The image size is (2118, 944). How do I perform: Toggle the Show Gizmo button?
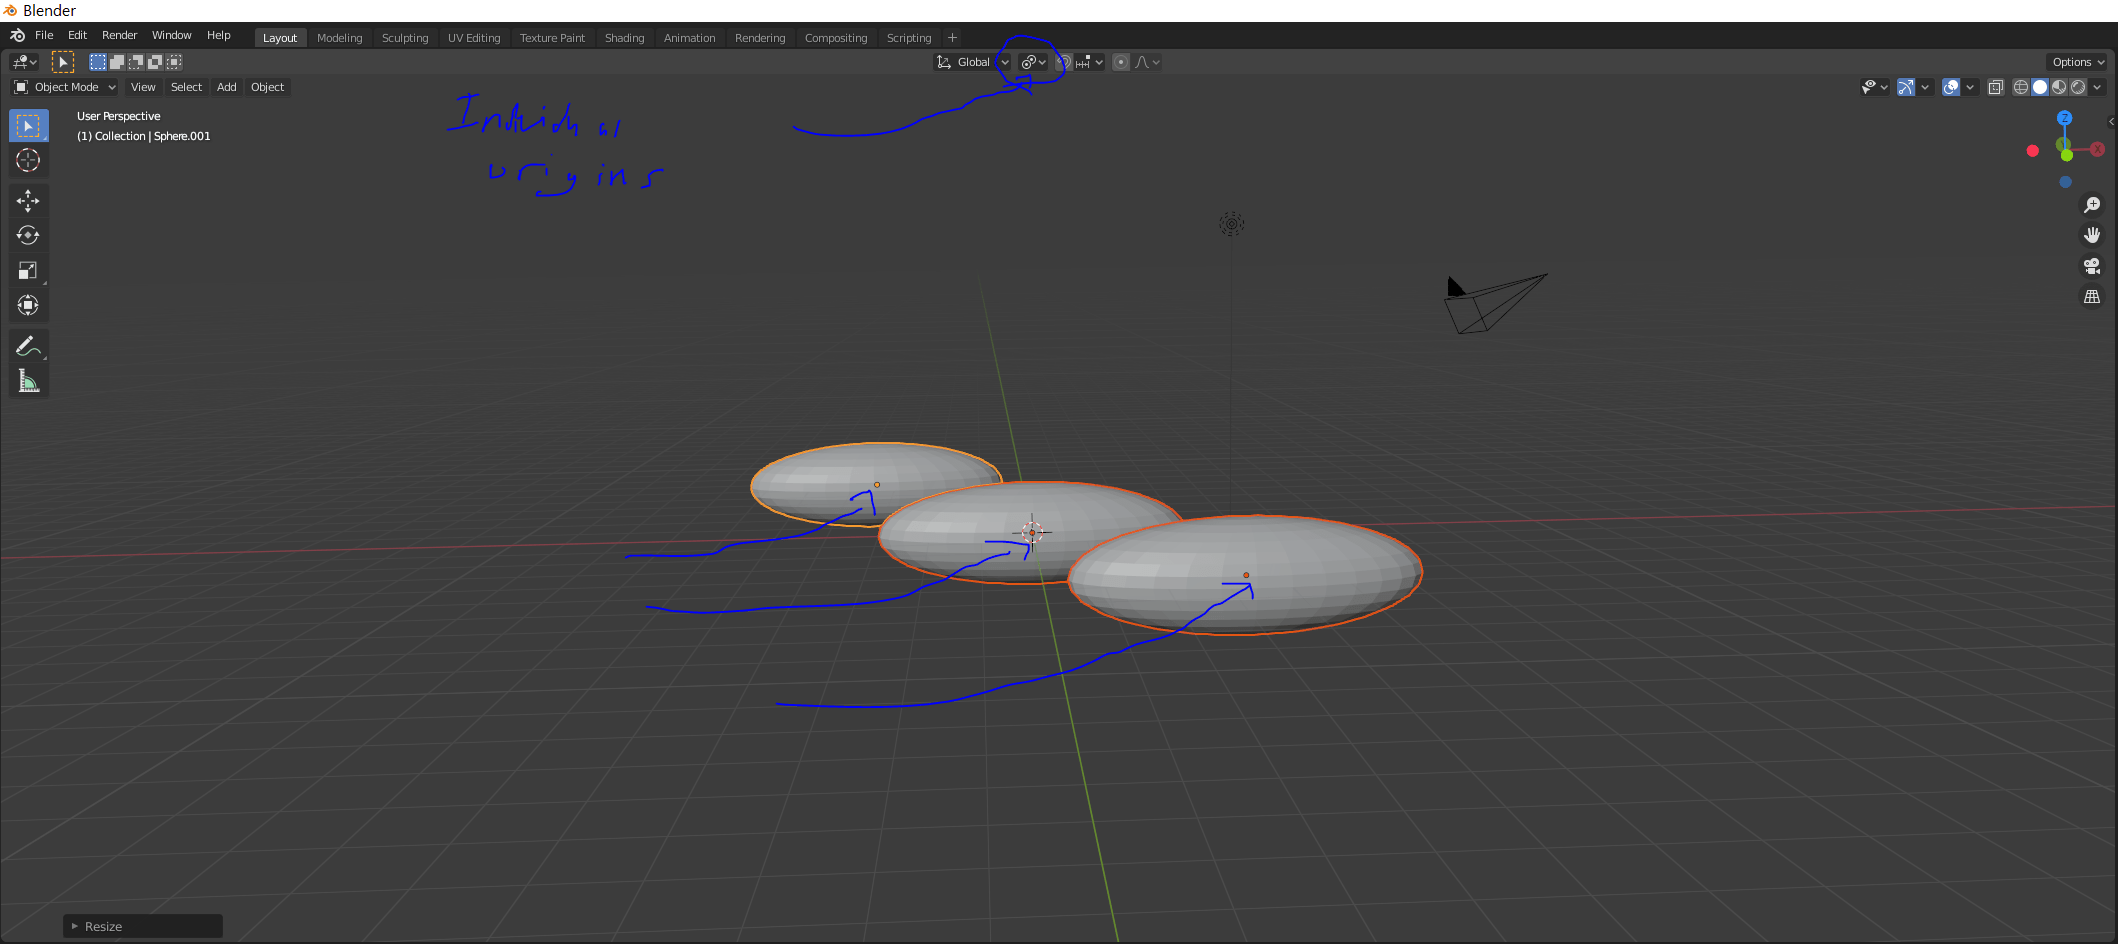click(x=1905, y=87)
